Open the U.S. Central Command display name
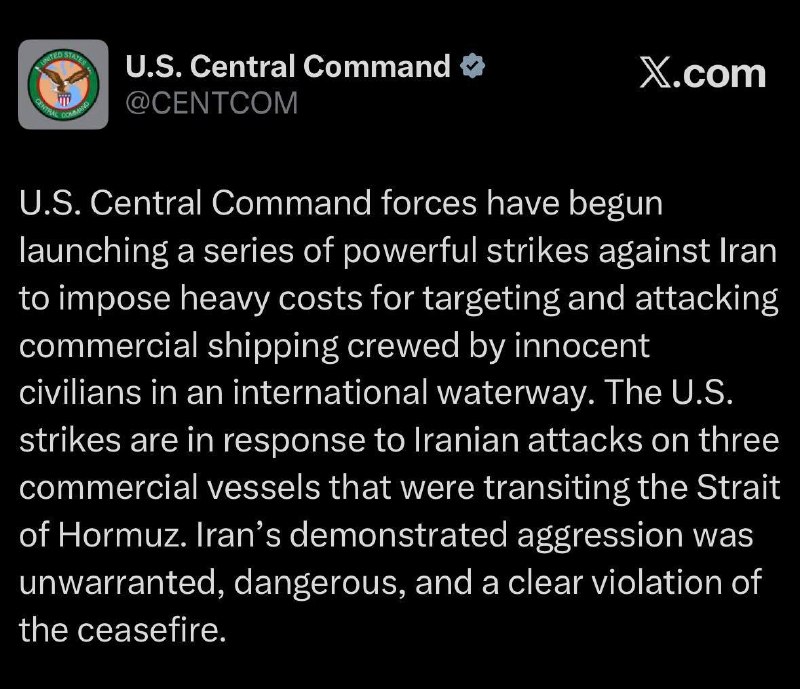 coord(288,66)
